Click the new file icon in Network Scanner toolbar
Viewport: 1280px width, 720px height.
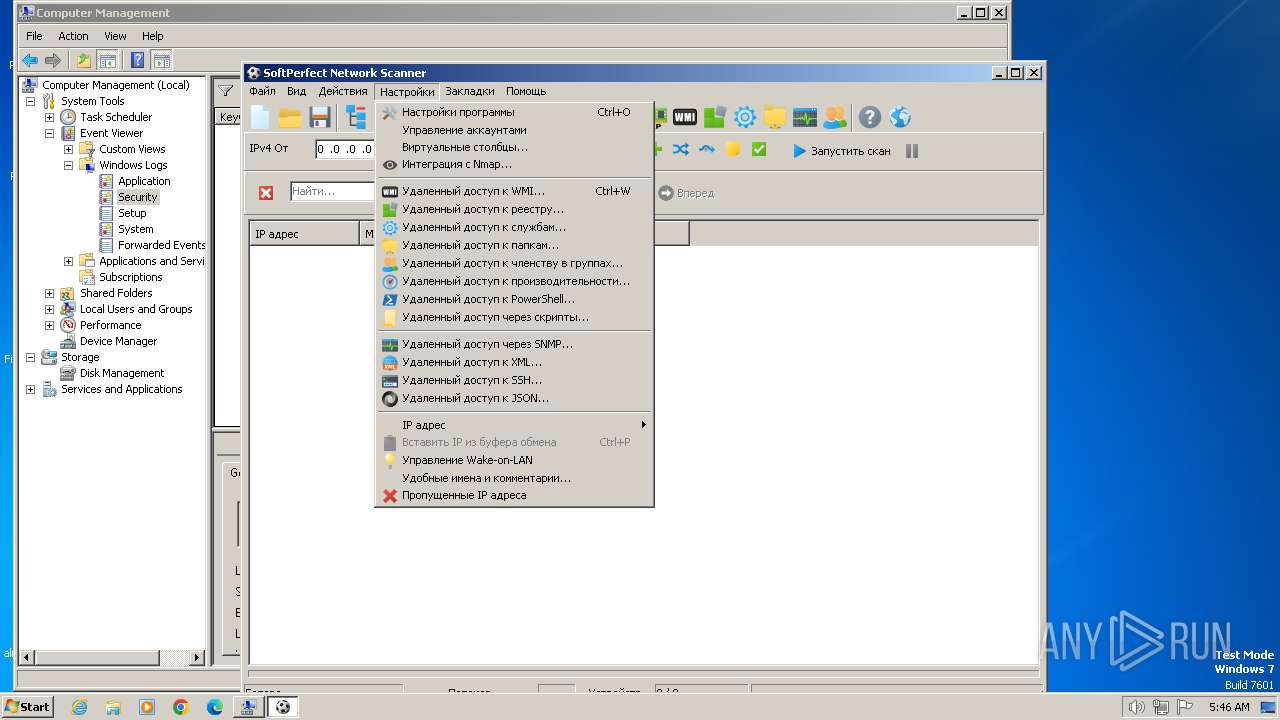(260, 117)
